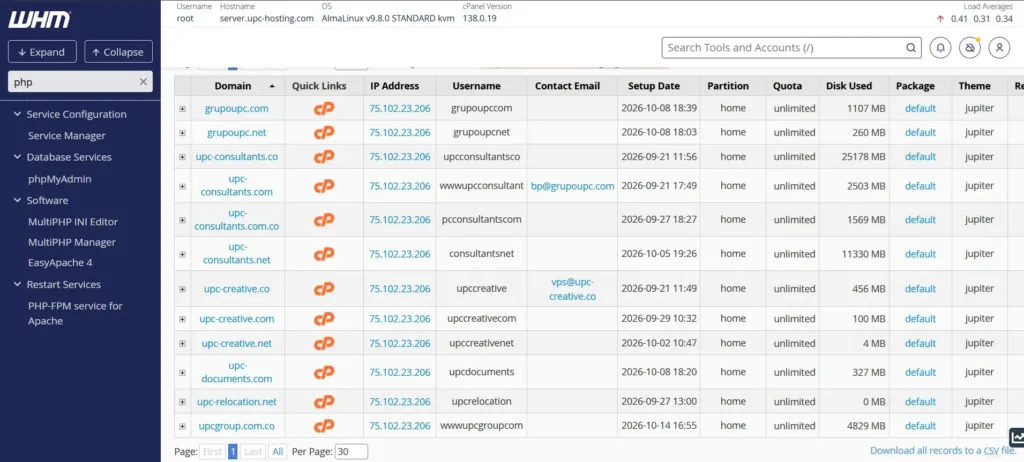Open cPanel quick link for upc-creative.com
The height and width of the screenshot is (462, 1024).
[324, 319]
